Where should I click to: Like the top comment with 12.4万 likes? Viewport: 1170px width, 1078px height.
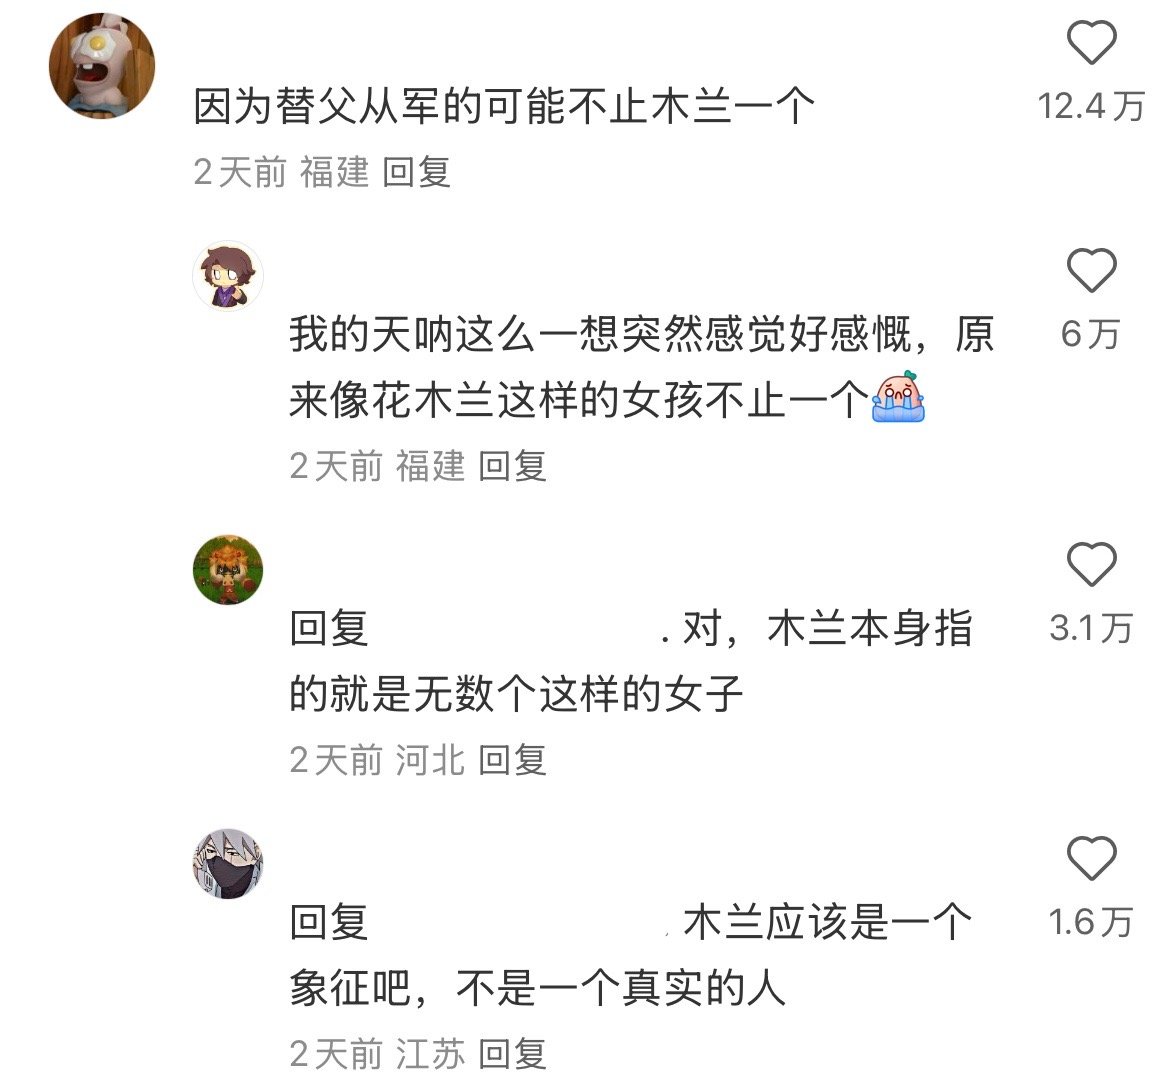[x=1092, y=43]
